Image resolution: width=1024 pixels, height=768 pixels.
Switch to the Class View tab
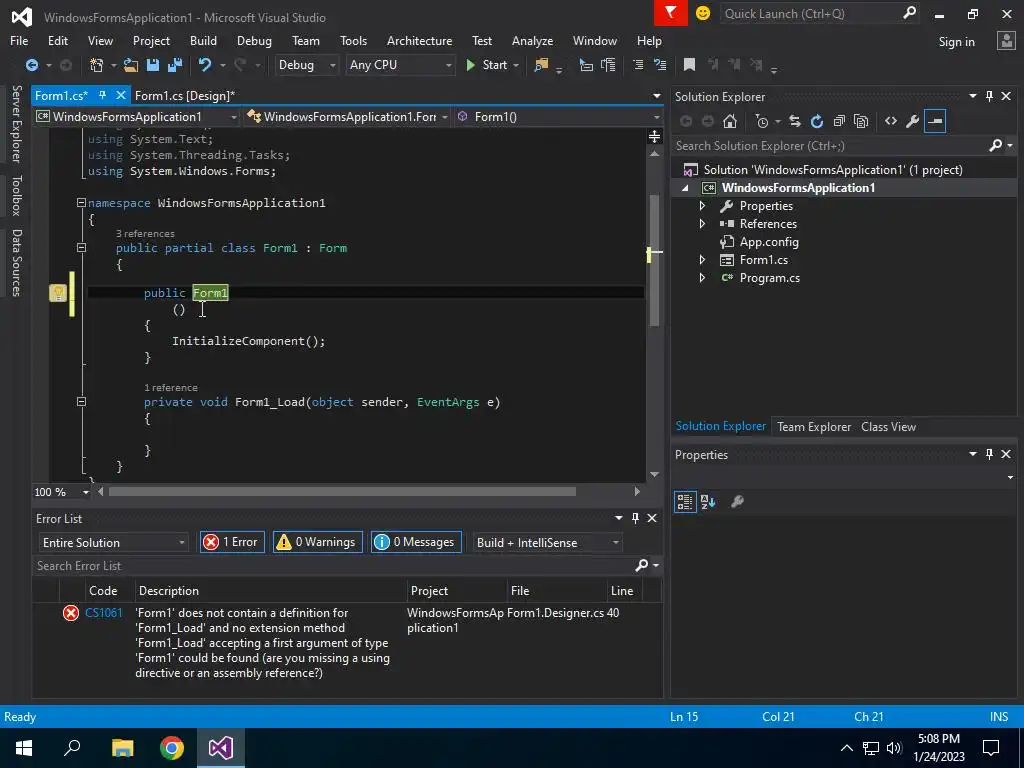click(888, 426)
